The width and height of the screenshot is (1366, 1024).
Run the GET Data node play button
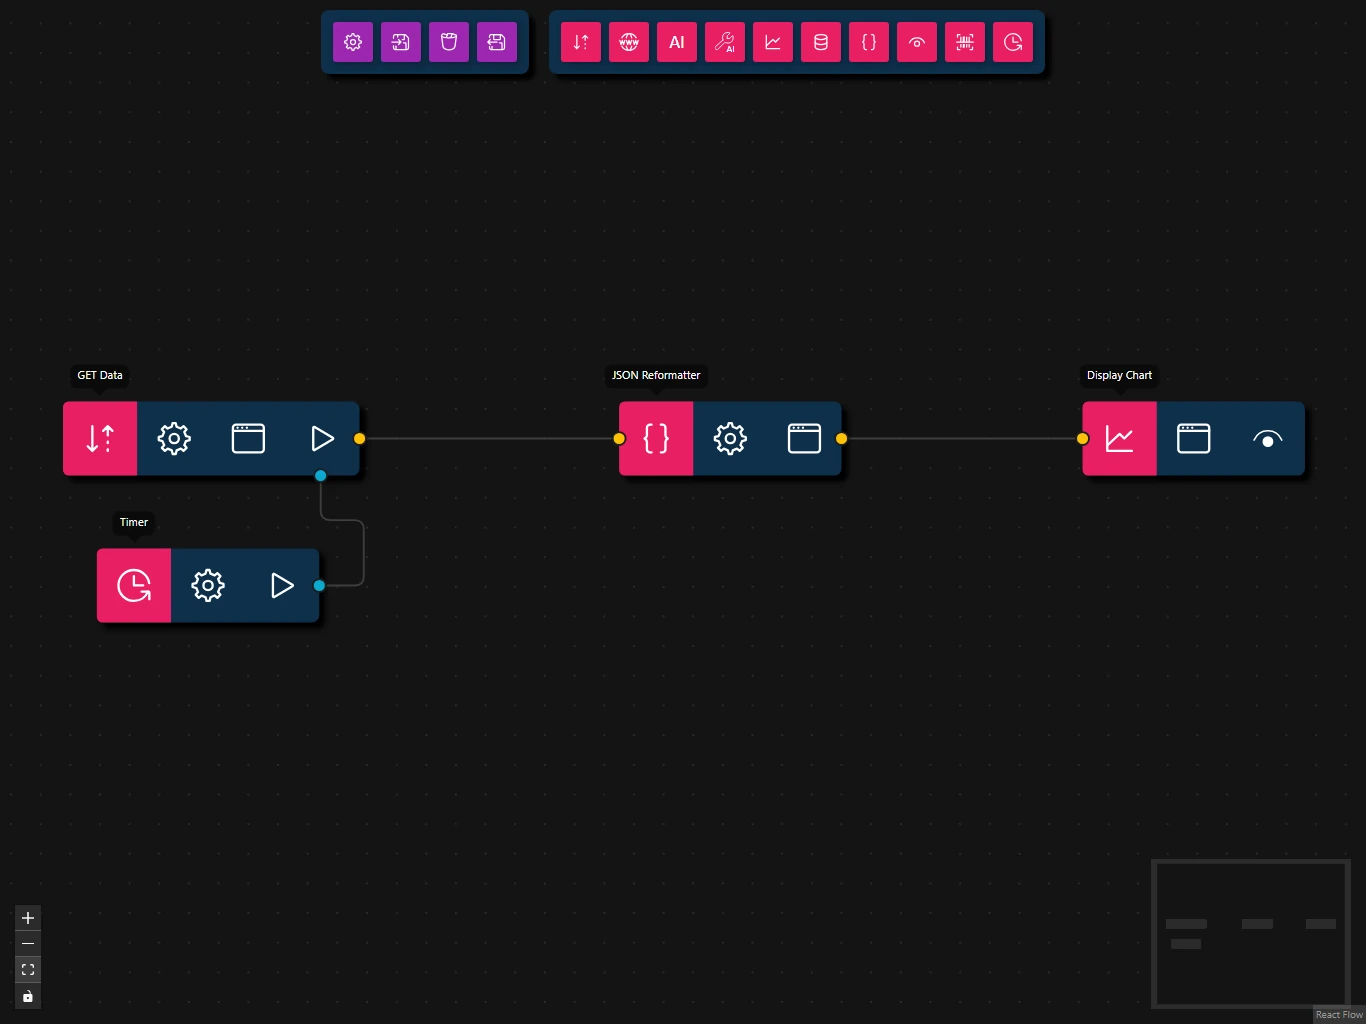(x=322, y=439)
